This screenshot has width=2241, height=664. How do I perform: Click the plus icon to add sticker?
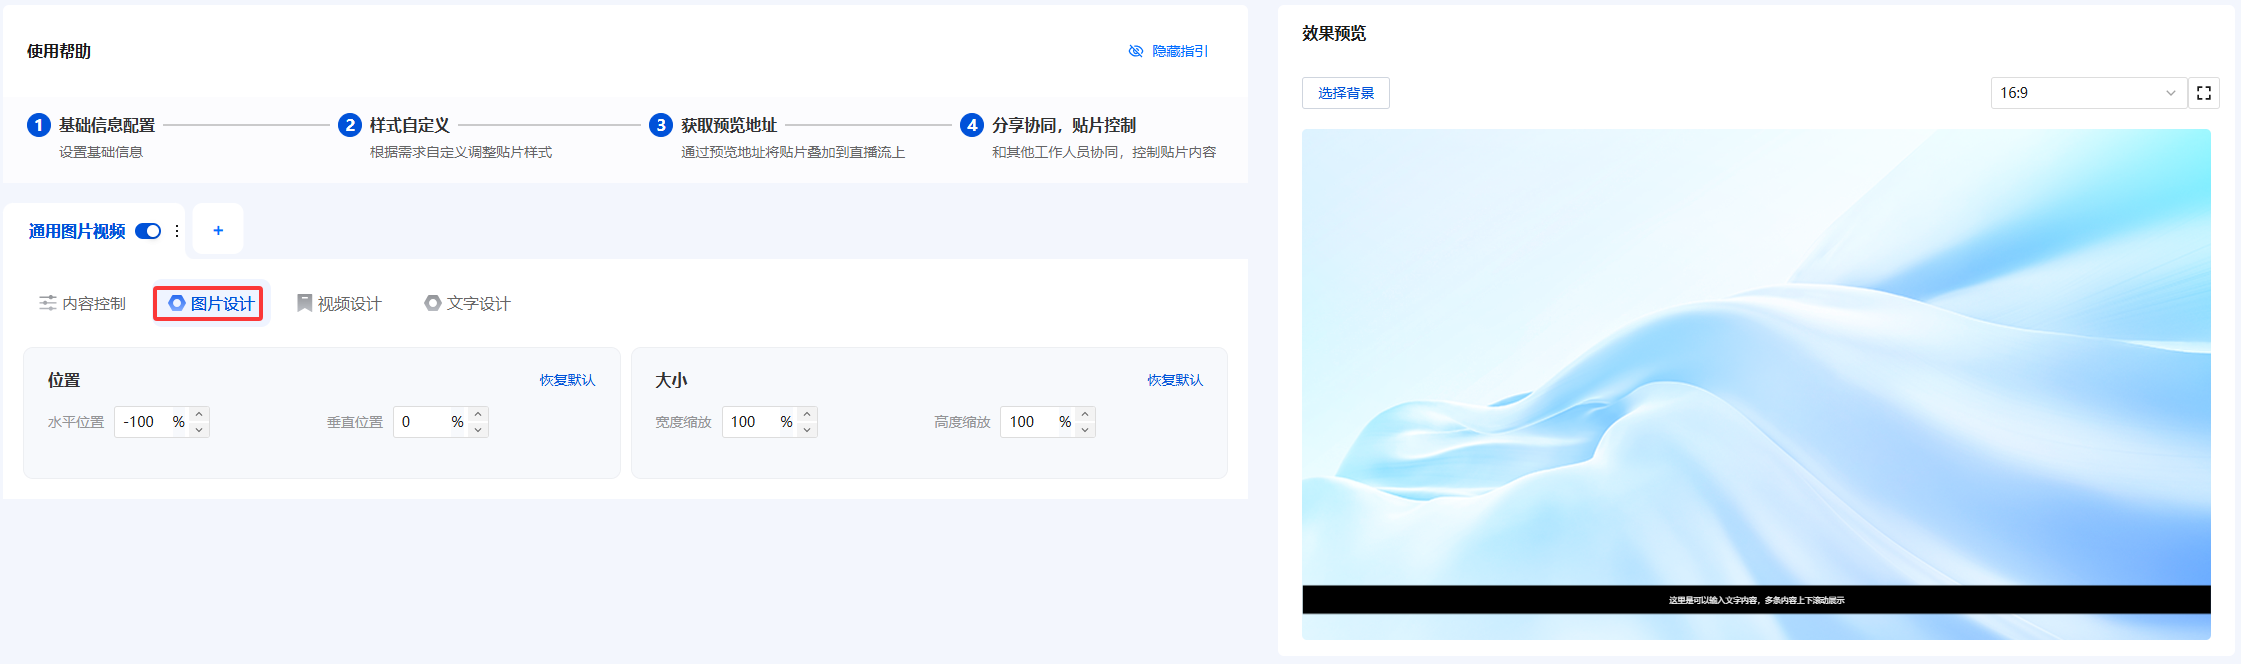coord(218,231)
